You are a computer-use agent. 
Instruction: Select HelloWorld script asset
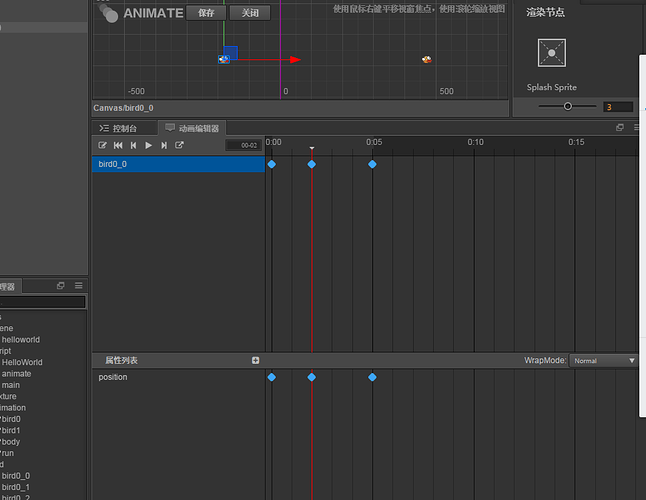coord(22,362)
